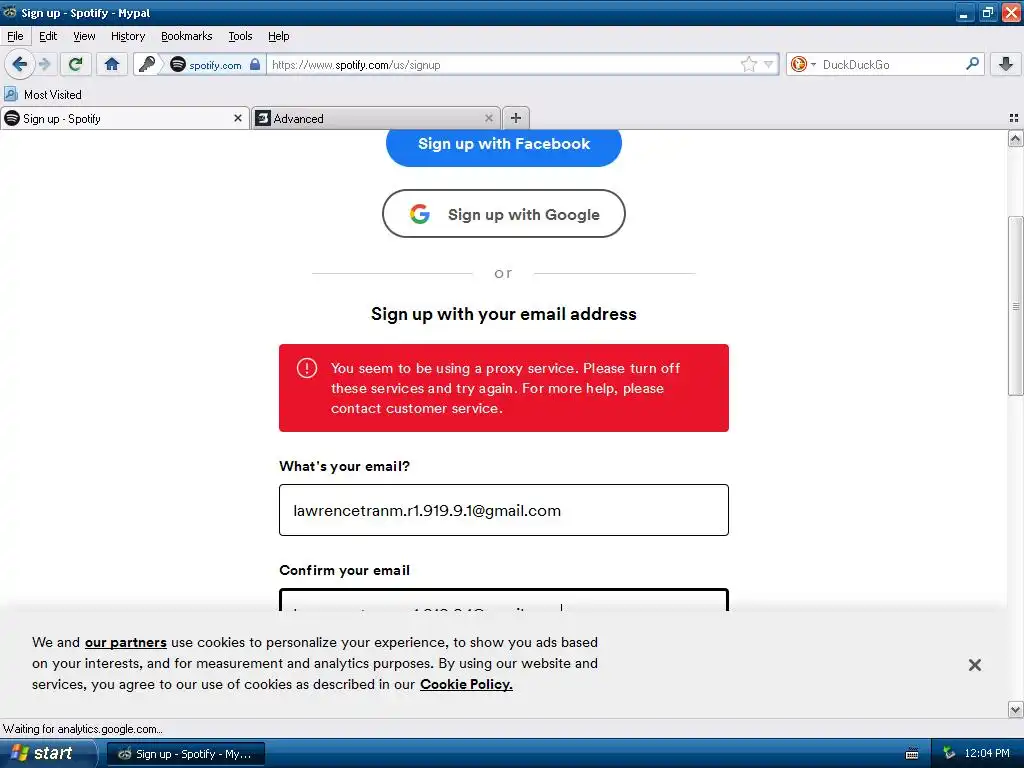Select the Sign up - Spotify tab
The width and height of the screenshot is (1024, 768).
pyautogui.click(x=125, y=118)
